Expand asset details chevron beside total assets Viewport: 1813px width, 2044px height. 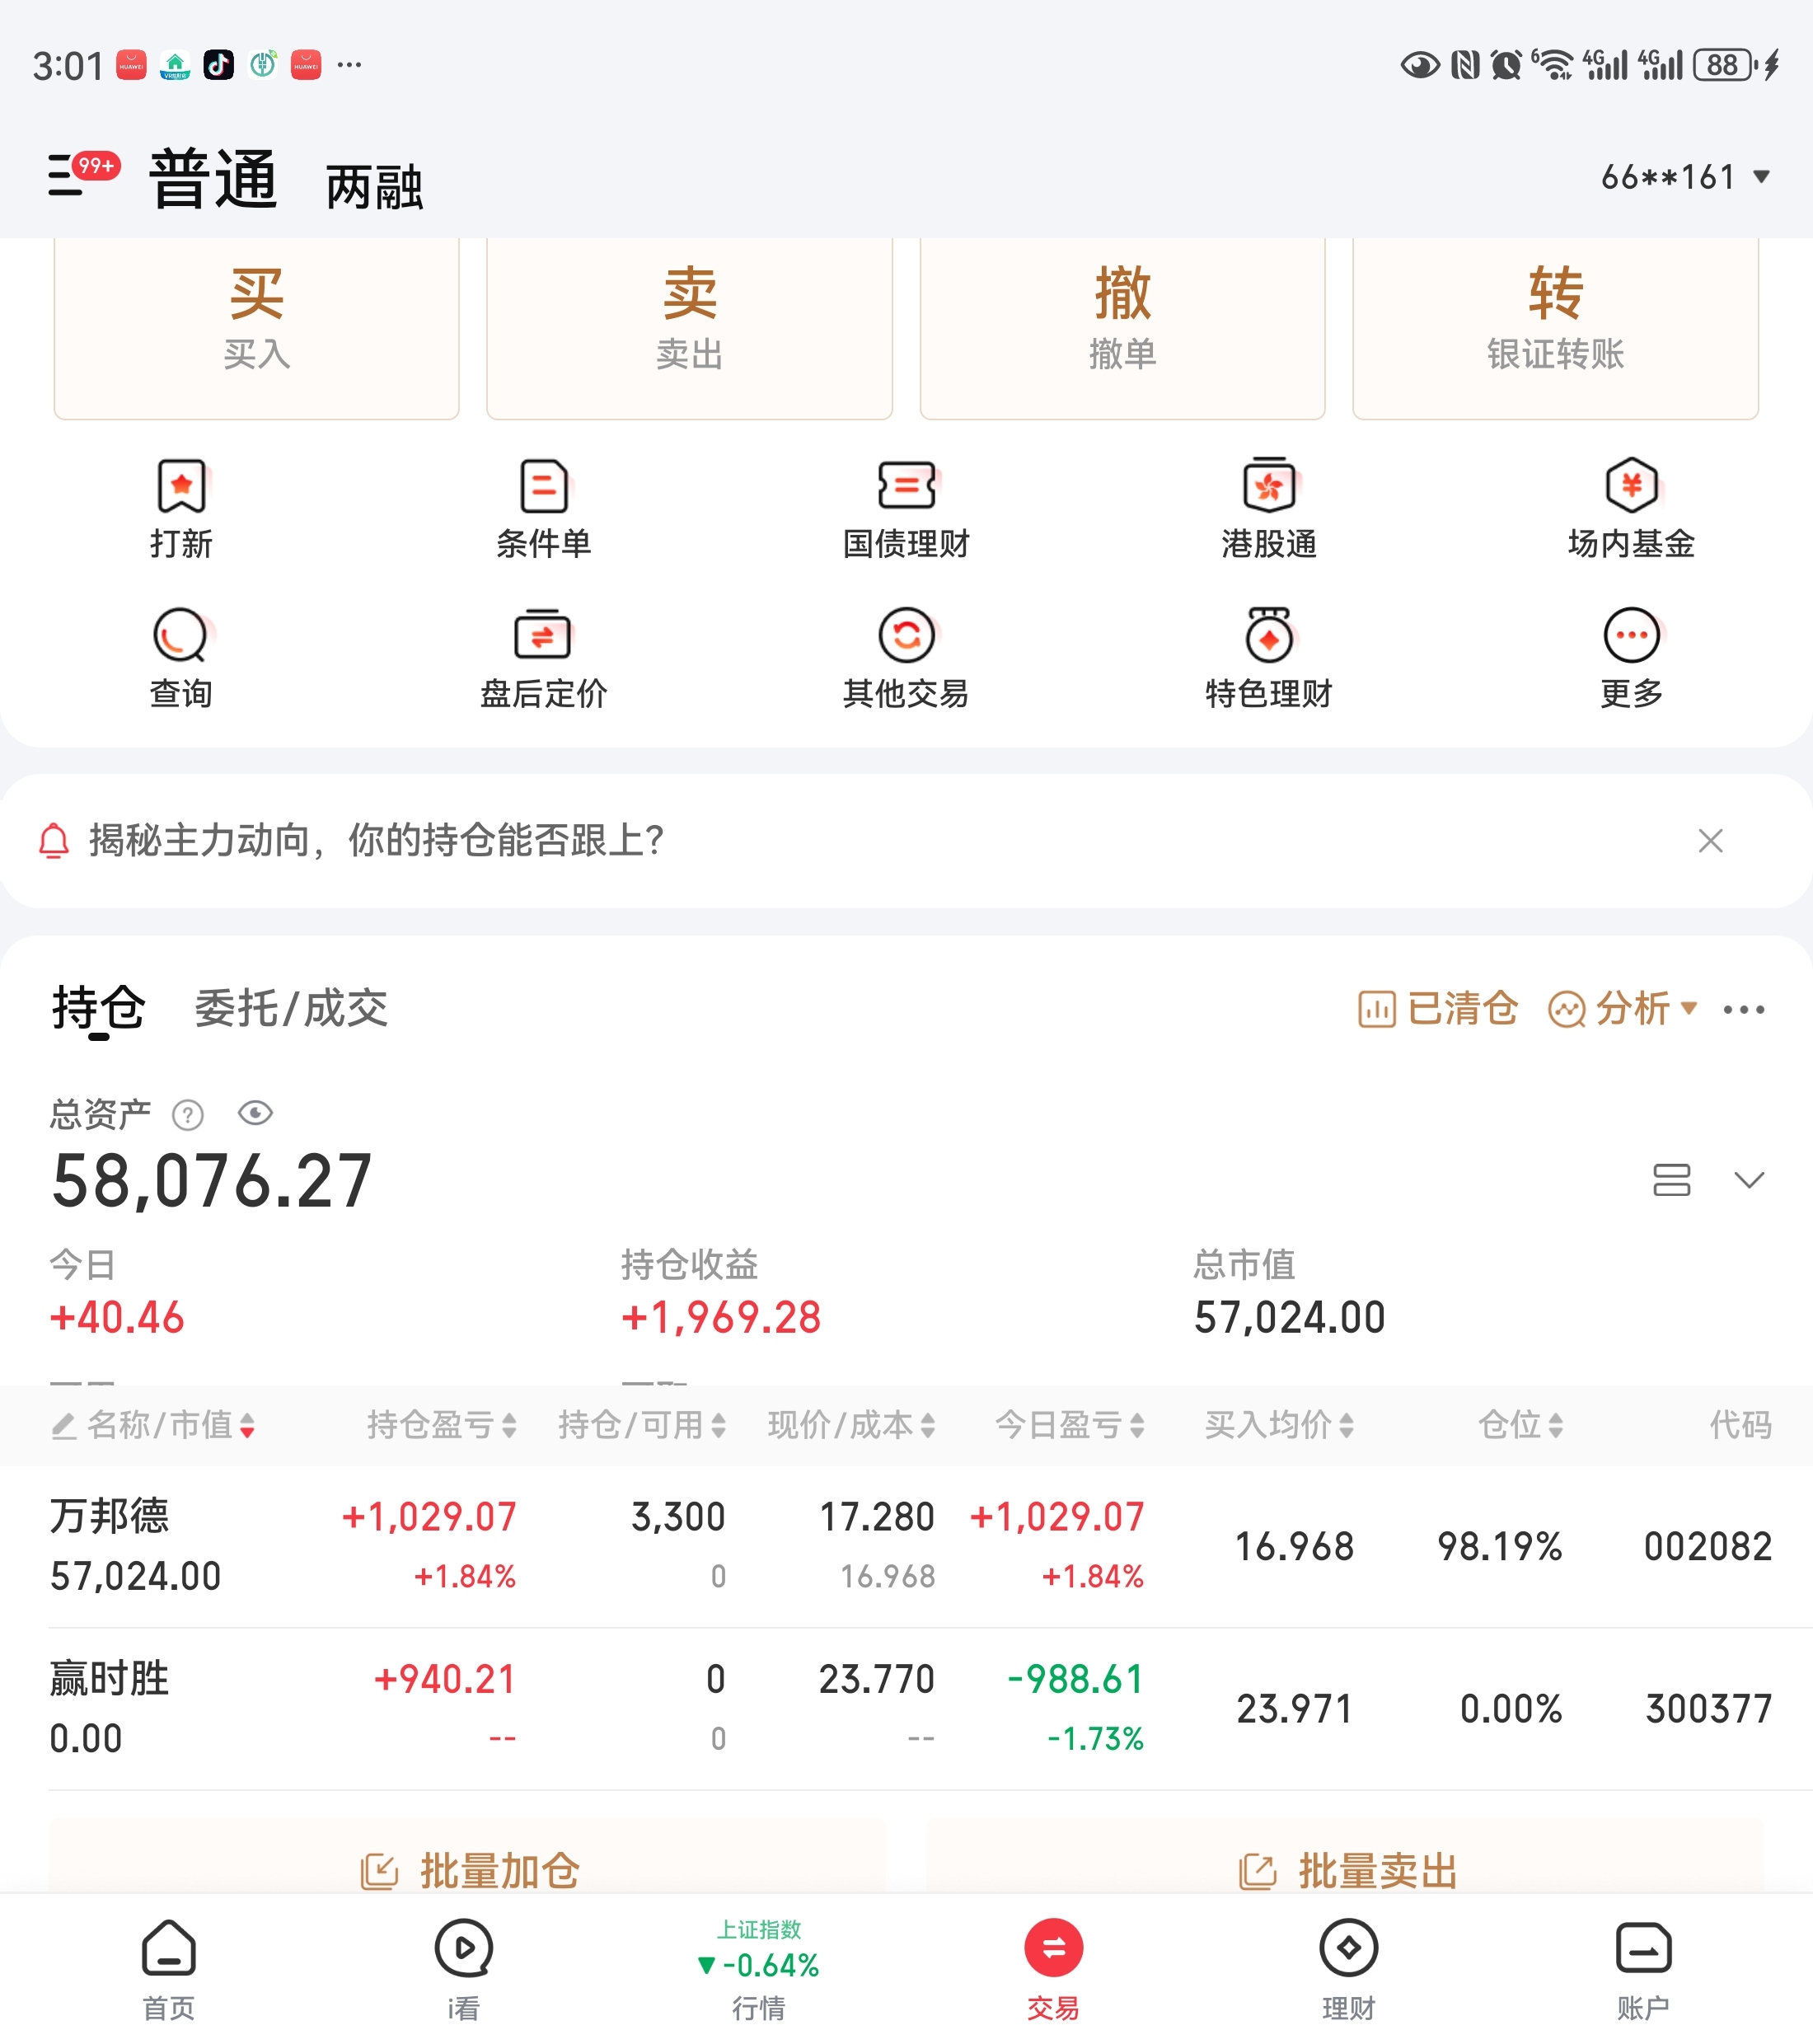[x=1748, y=1179]
